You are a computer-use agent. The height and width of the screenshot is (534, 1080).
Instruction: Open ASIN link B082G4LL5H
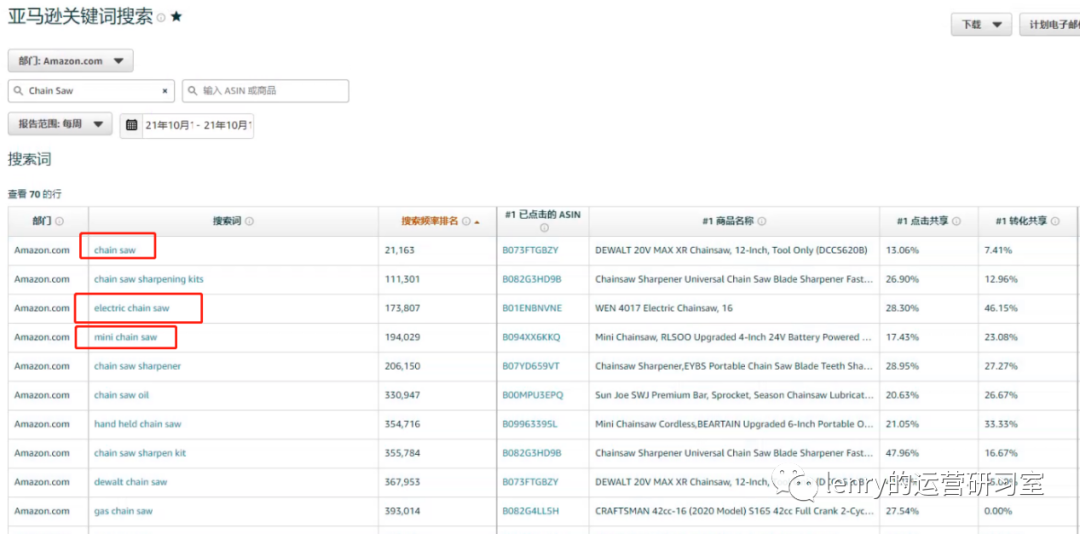click(530, 511)
